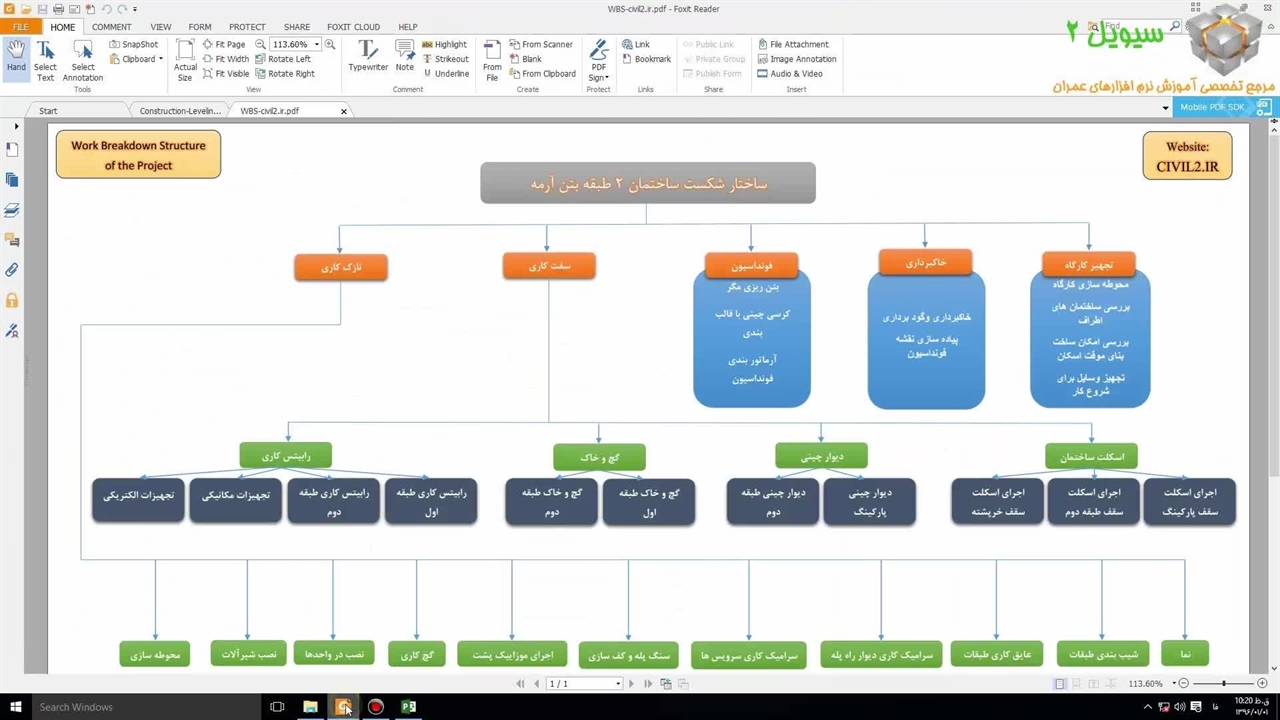This screenshot has width=1280, height=720.
Task: Click the Highlight tool in ribbon
Action: pos(444,44)
